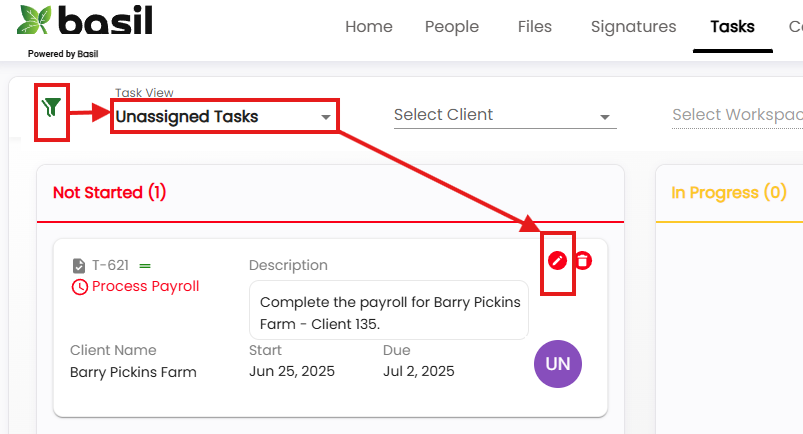Open the Process Payroll task link

tap(145, 286)
